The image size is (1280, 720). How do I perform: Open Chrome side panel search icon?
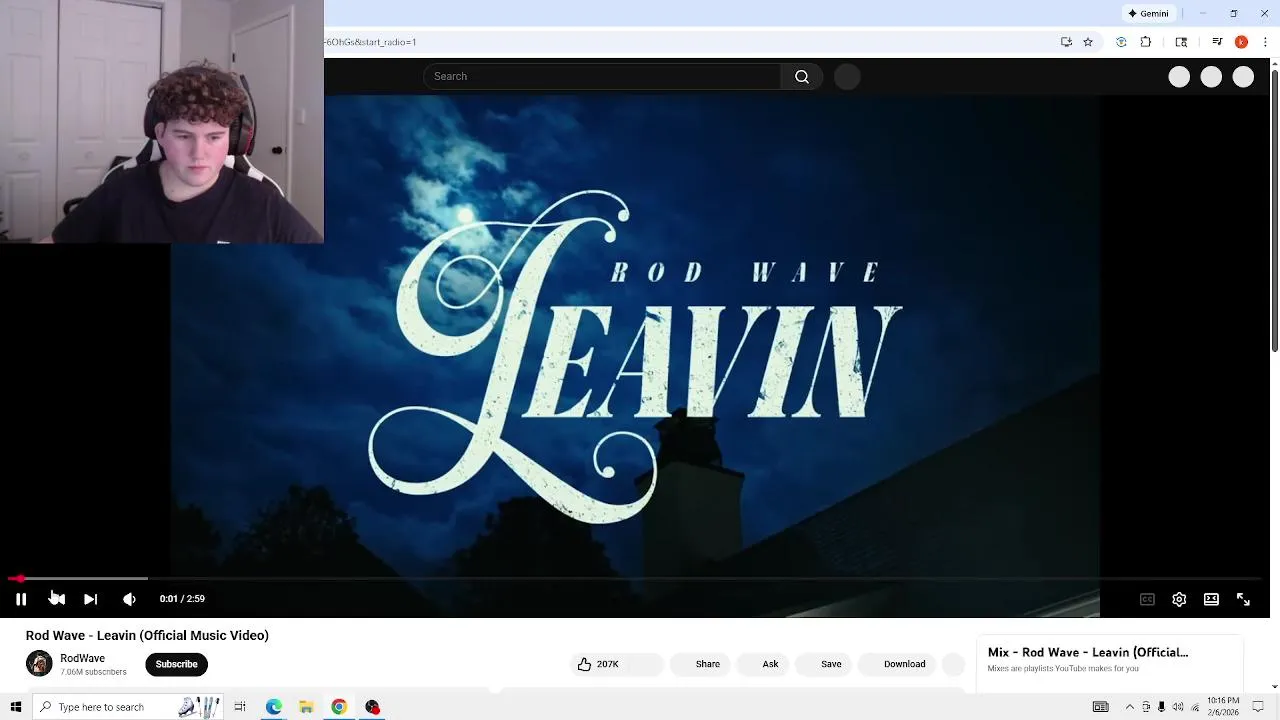(x=1181, y=42)
